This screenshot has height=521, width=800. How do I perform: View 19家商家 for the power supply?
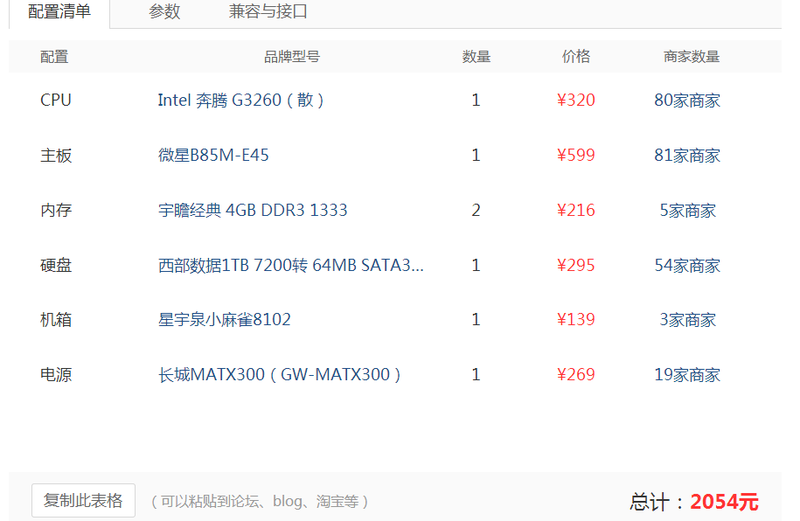687,376
